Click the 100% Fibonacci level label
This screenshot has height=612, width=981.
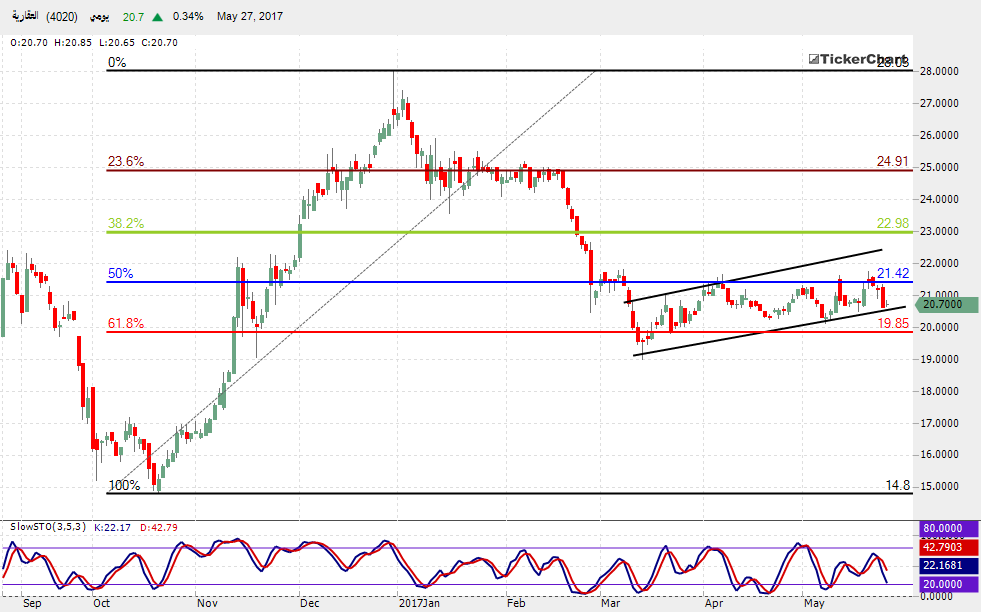tap(123, 485)
